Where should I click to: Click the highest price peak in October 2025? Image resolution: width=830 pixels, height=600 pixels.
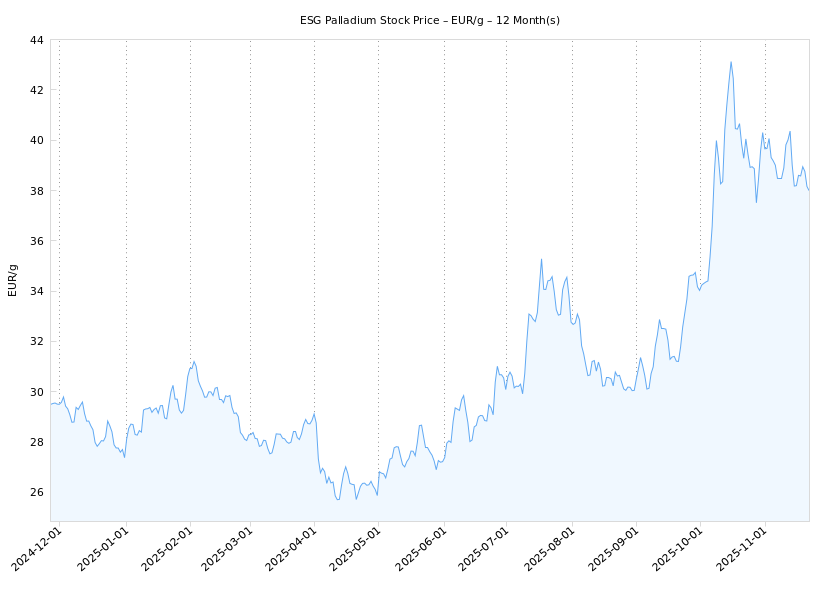pos(731,62)
